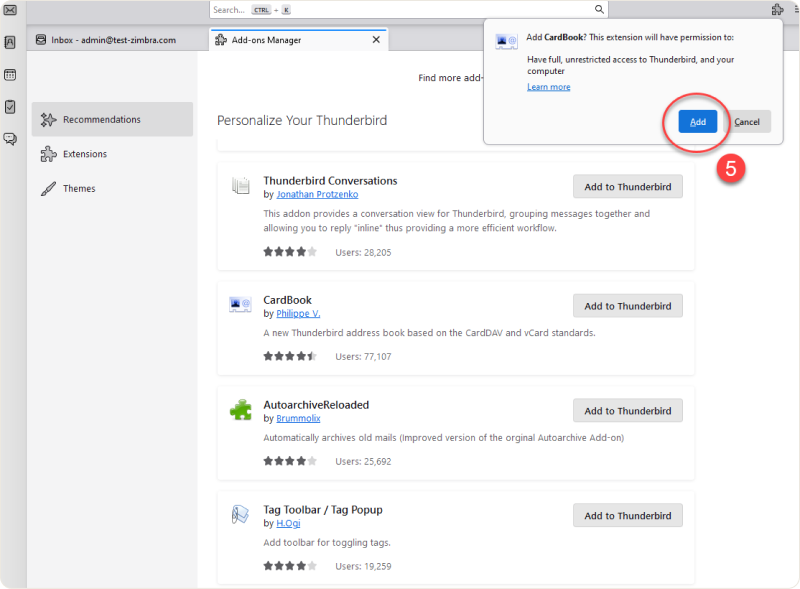
Task: Click the CardBook star rating
Action: tap(290, 356)
